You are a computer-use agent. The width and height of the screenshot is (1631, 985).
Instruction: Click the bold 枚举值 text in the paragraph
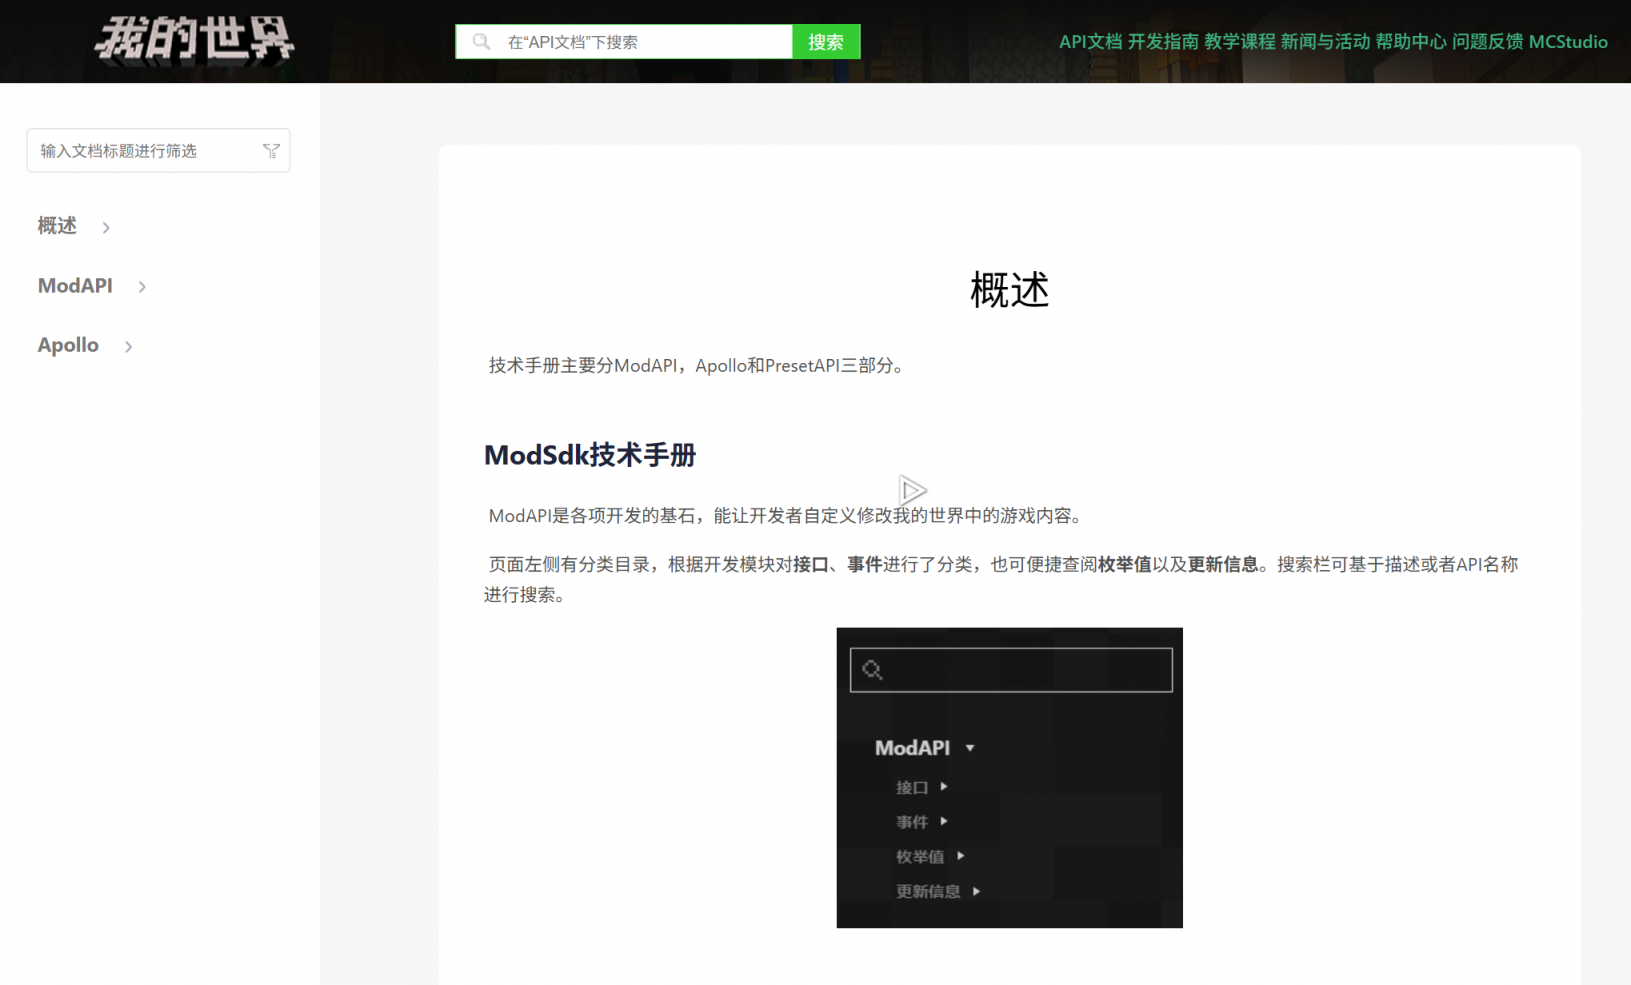(x=1124, y=565)
